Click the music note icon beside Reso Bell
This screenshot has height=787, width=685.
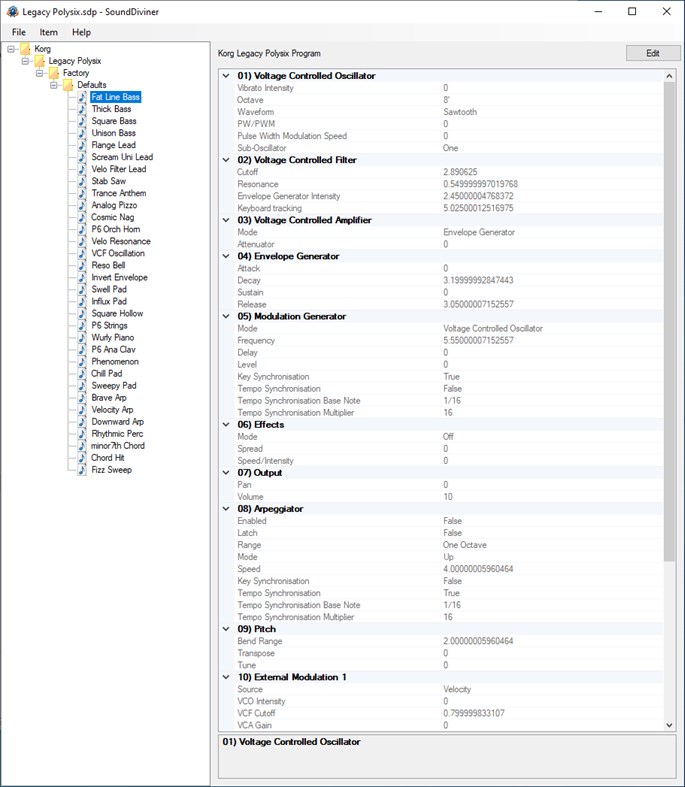click(x=82, y=266)
